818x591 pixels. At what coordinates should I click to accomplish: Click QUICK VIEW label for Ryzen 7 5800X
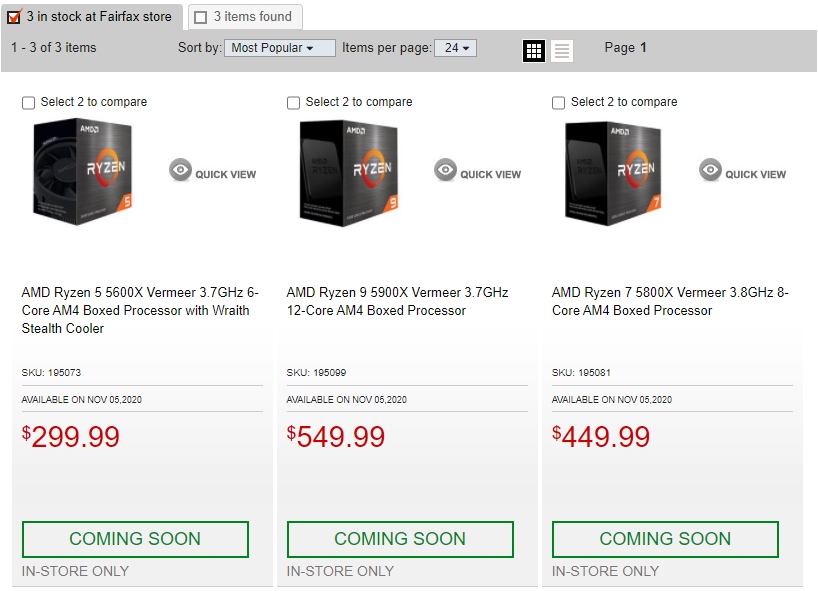[756, 175]
